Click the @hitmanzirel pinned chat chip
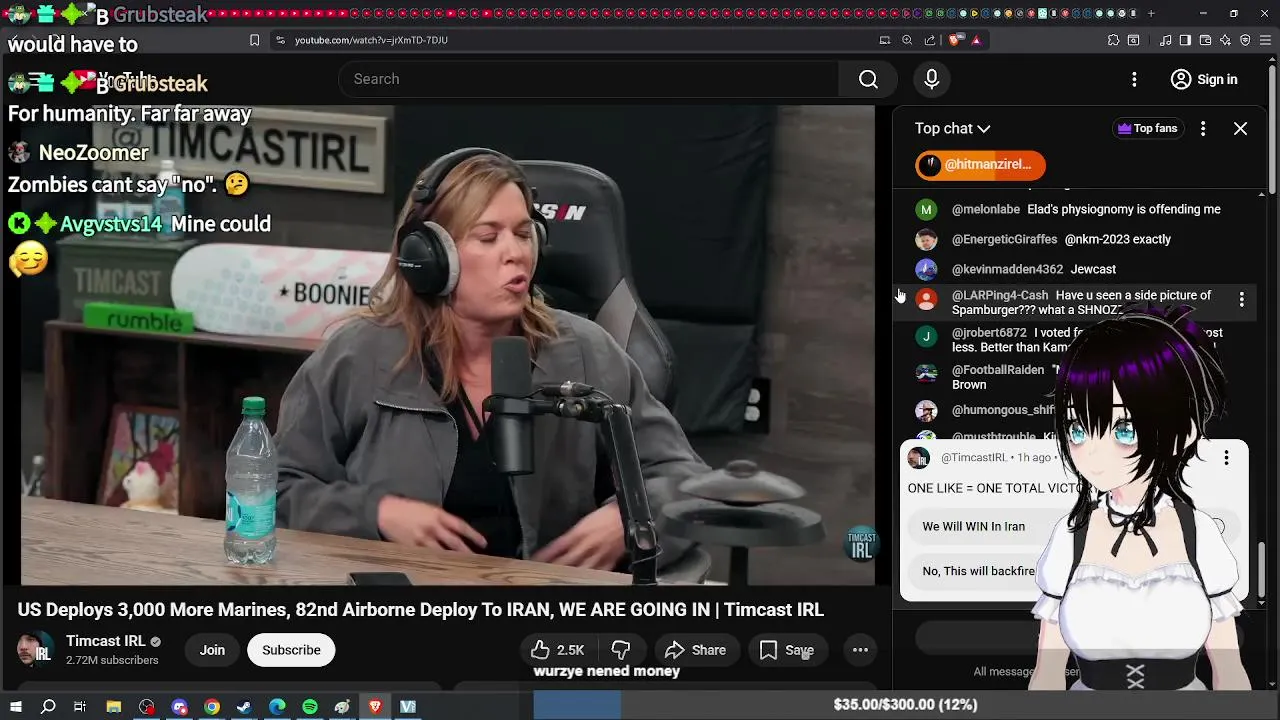The height and width of the screenshot is (720, 1280). click(x=980, y=165)
